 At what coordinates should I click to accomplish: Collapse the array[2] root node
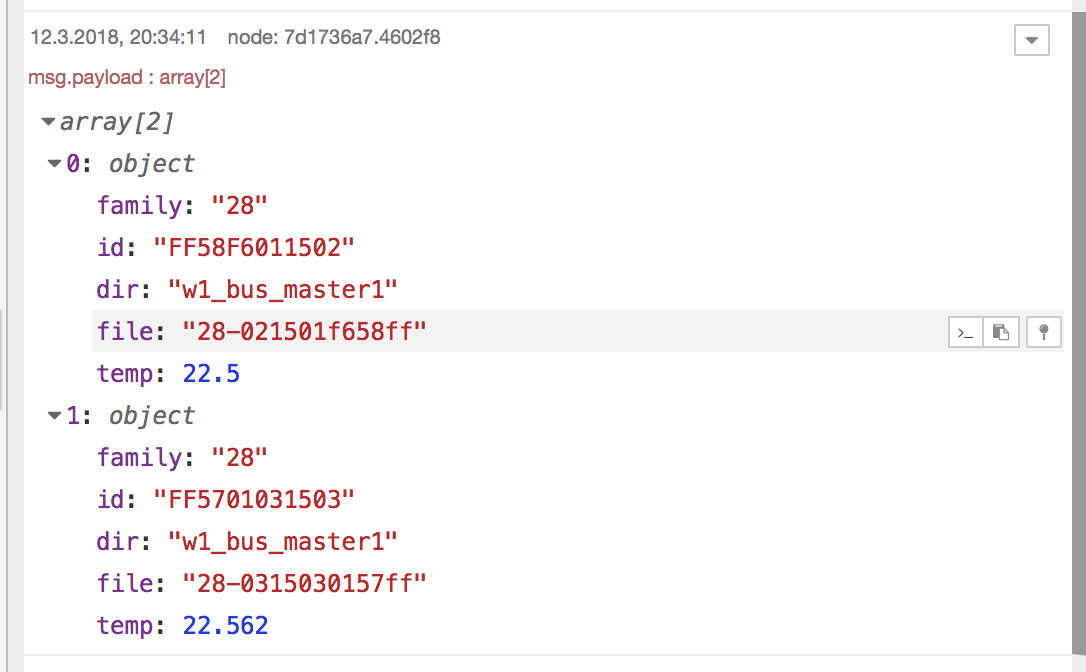coord(48,122)
